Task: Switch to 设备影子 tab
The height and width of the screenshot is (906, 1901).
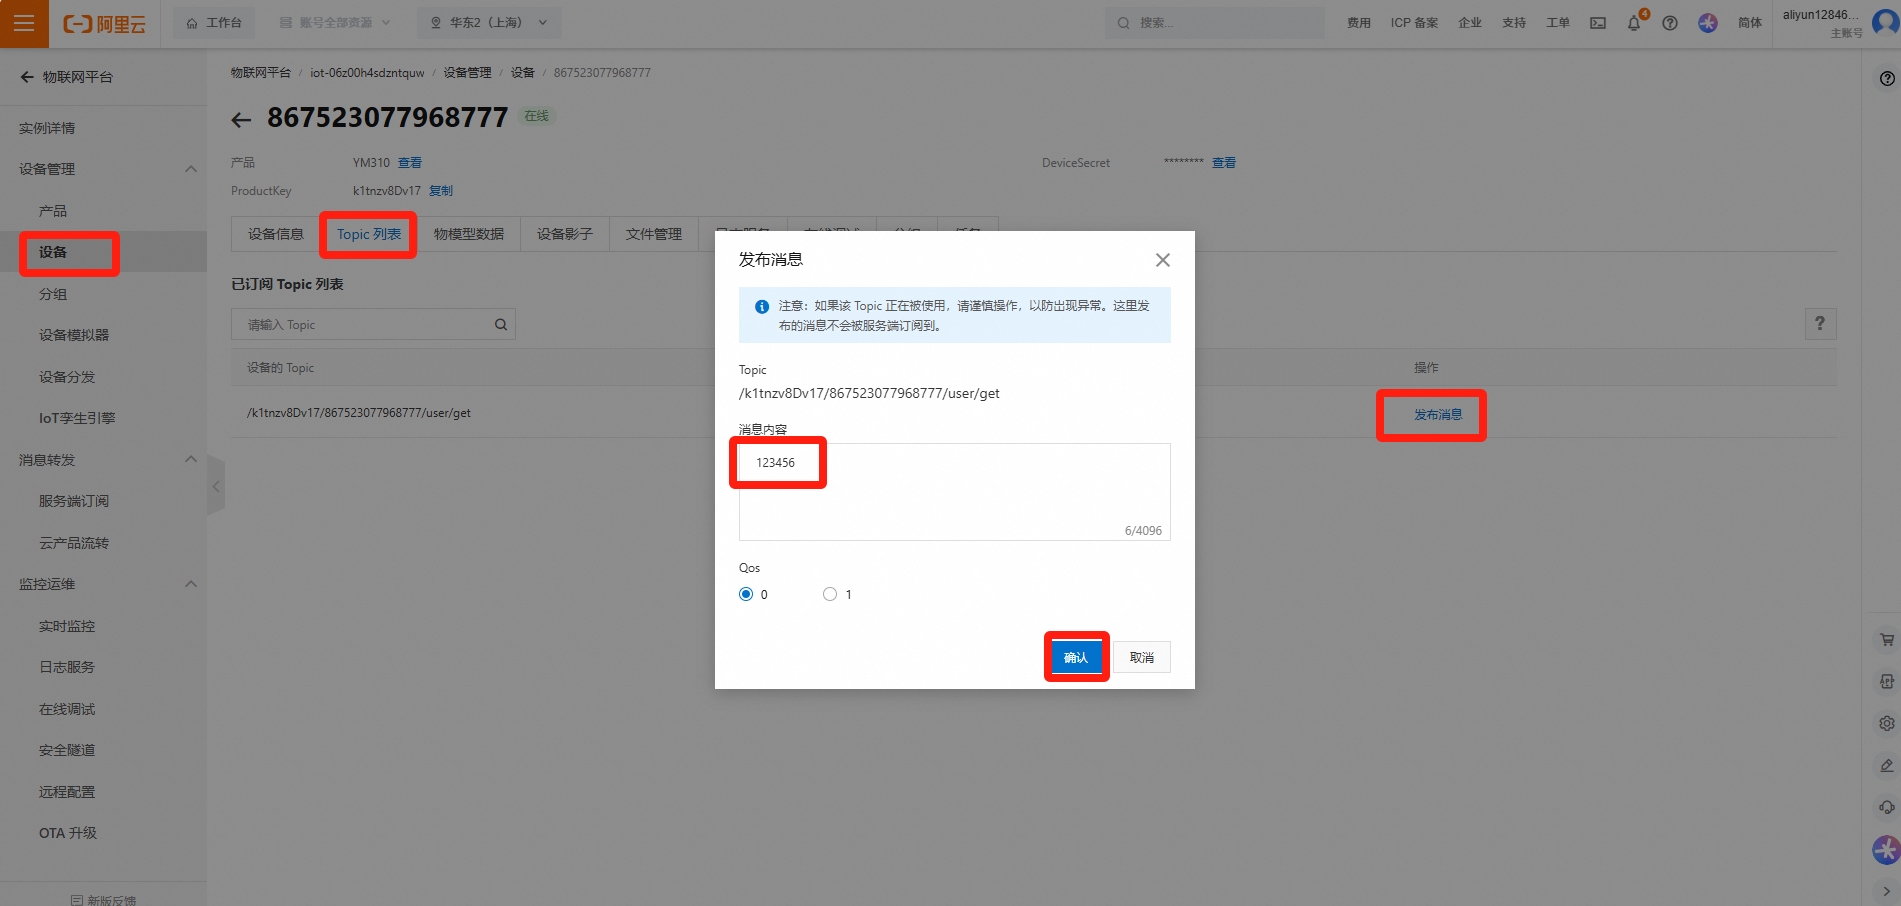Action: tap(565, 234)
